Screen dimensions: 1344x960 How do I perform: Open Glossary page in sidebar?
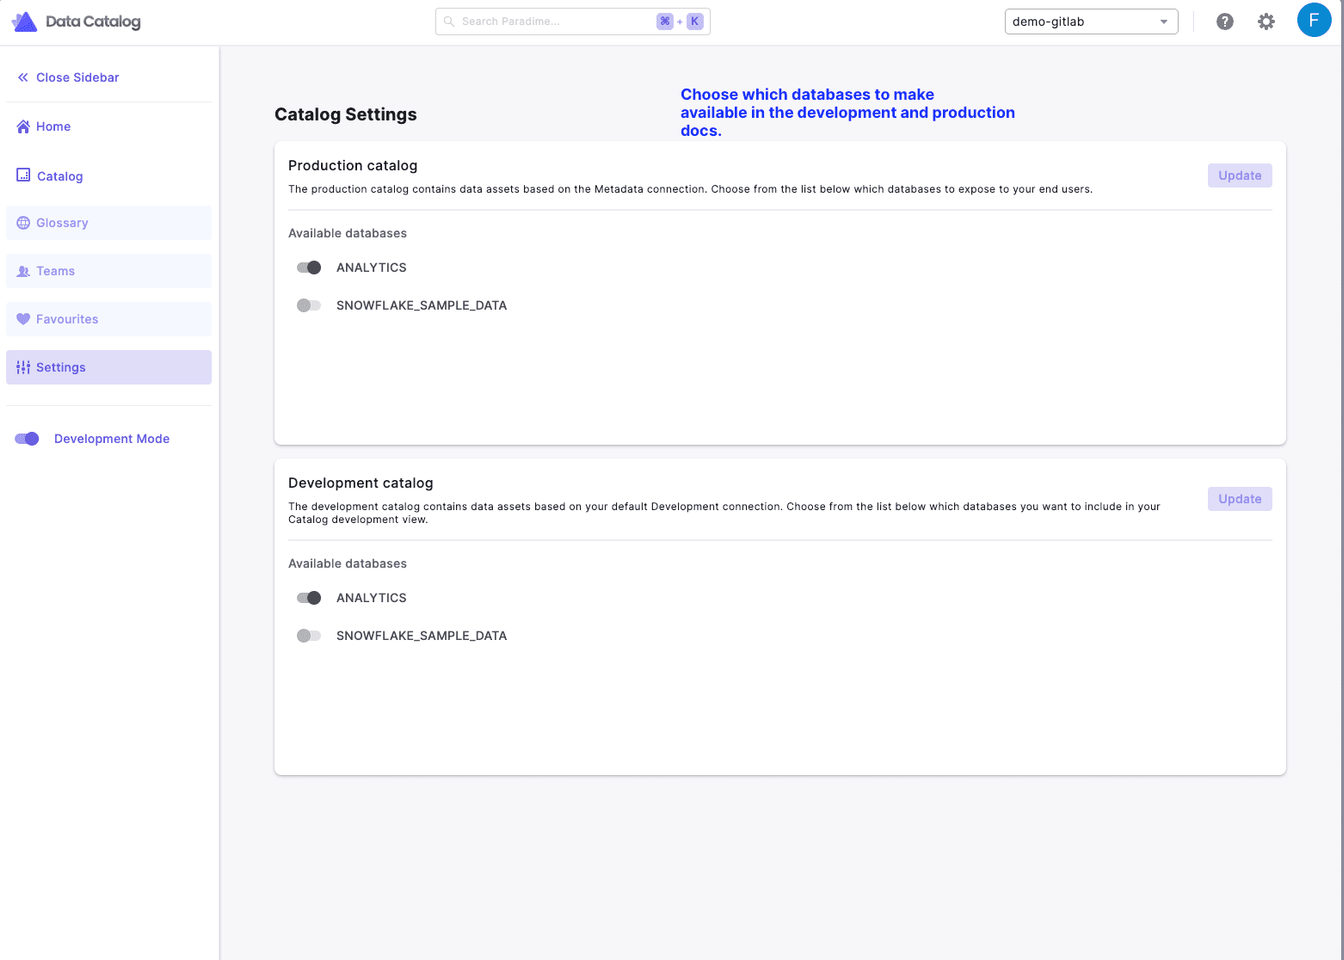[109, 223]
